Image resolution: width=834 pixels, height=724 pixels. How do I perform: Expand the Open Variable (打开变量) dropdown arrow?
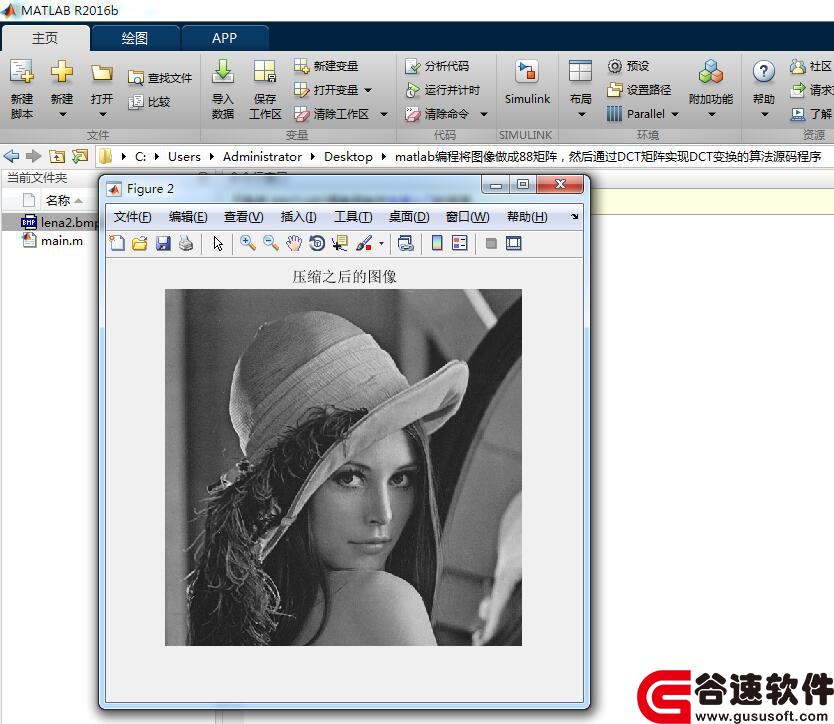point(368,90)
